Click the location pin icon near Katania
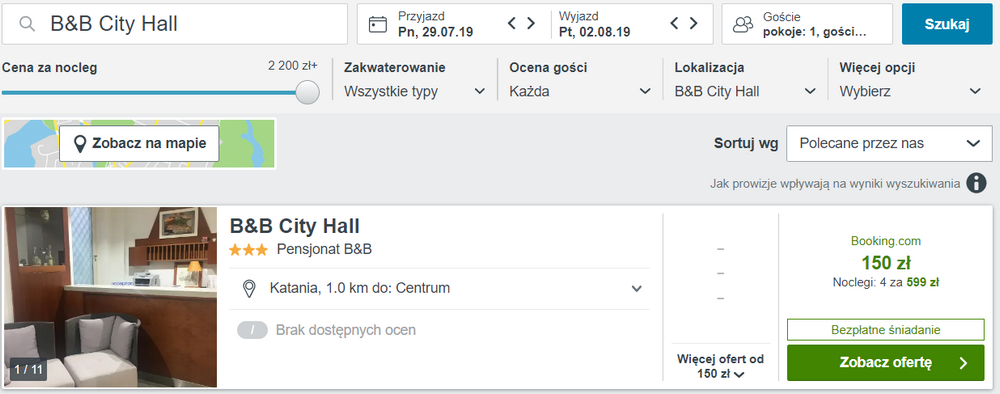 250,288
